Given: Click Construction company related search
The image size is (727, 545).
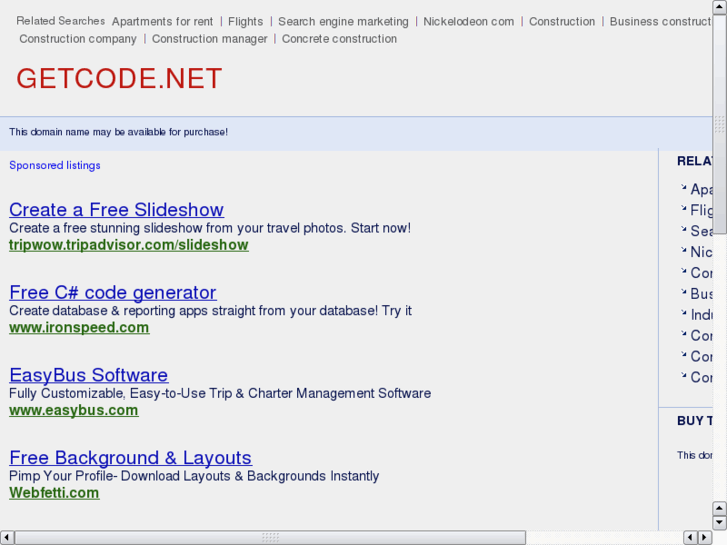Looking at the screenshot, I should coord(78,39).
